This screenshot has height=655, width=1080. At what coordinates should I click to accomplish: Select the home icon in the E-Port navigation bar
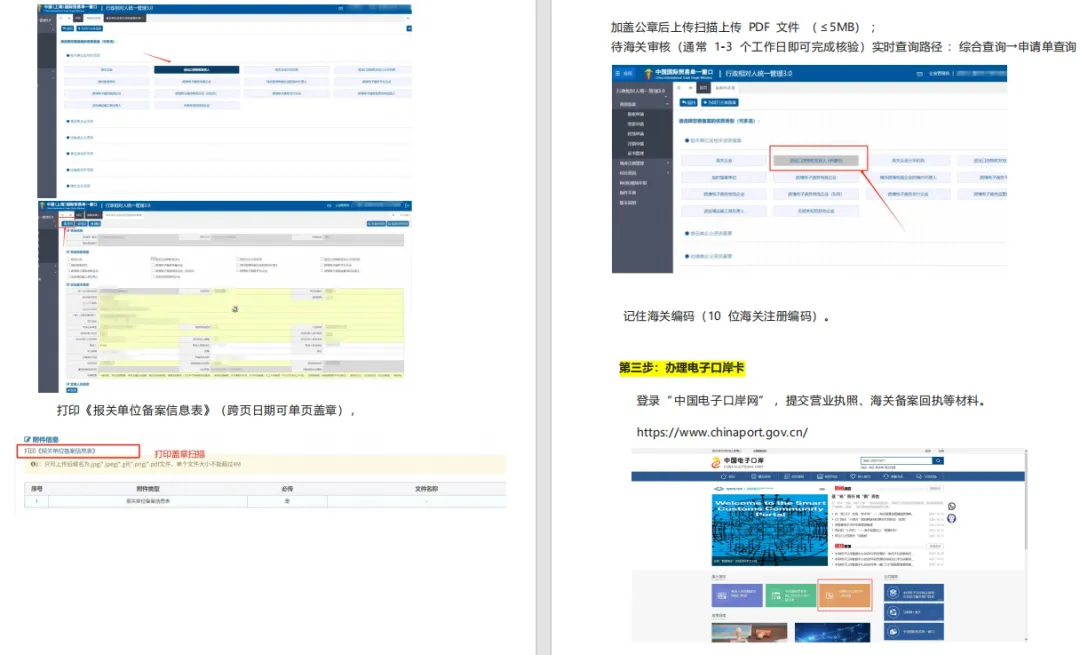[725, 476]
